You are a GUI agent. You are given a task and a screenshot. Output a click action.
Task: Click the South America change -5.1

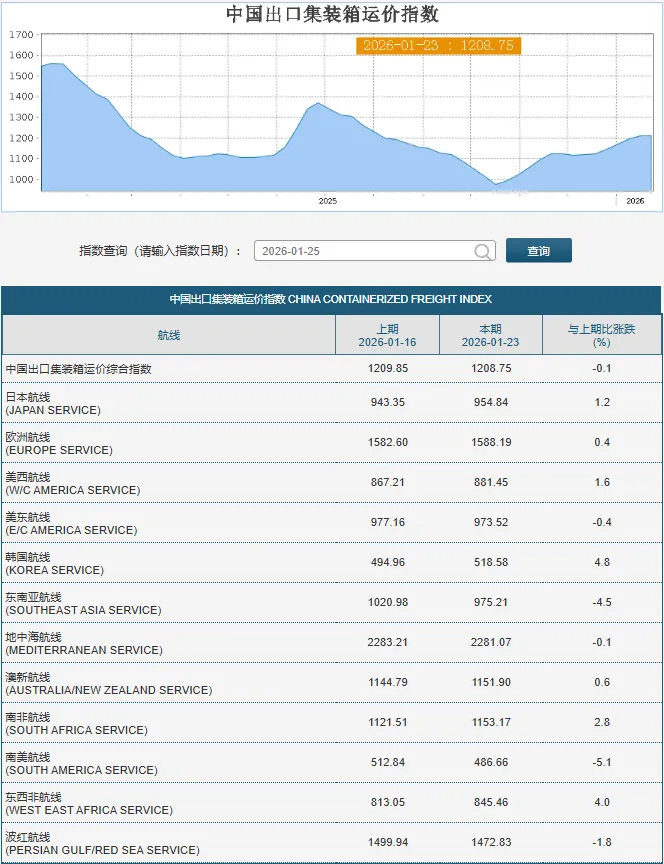(602, 763)
